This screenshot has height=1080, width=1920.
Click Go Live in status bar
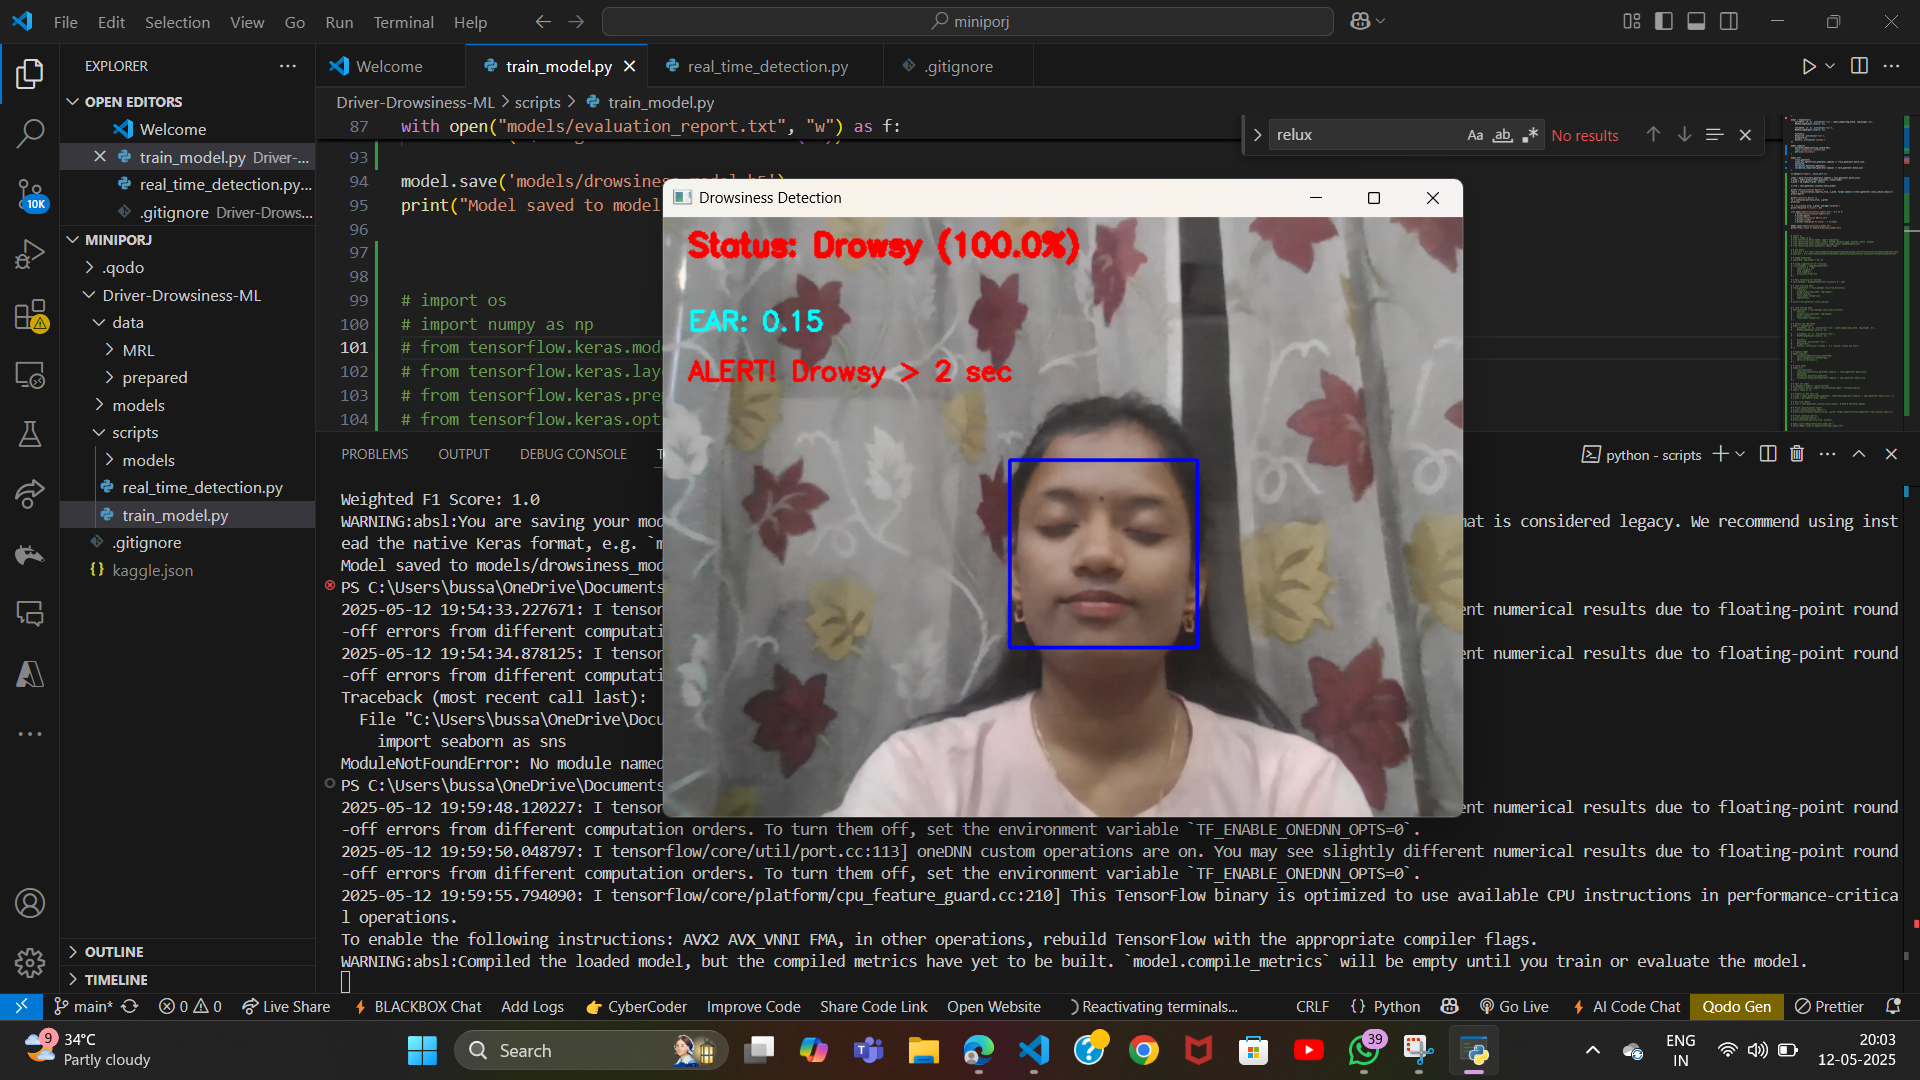tap(1514, 1007)
